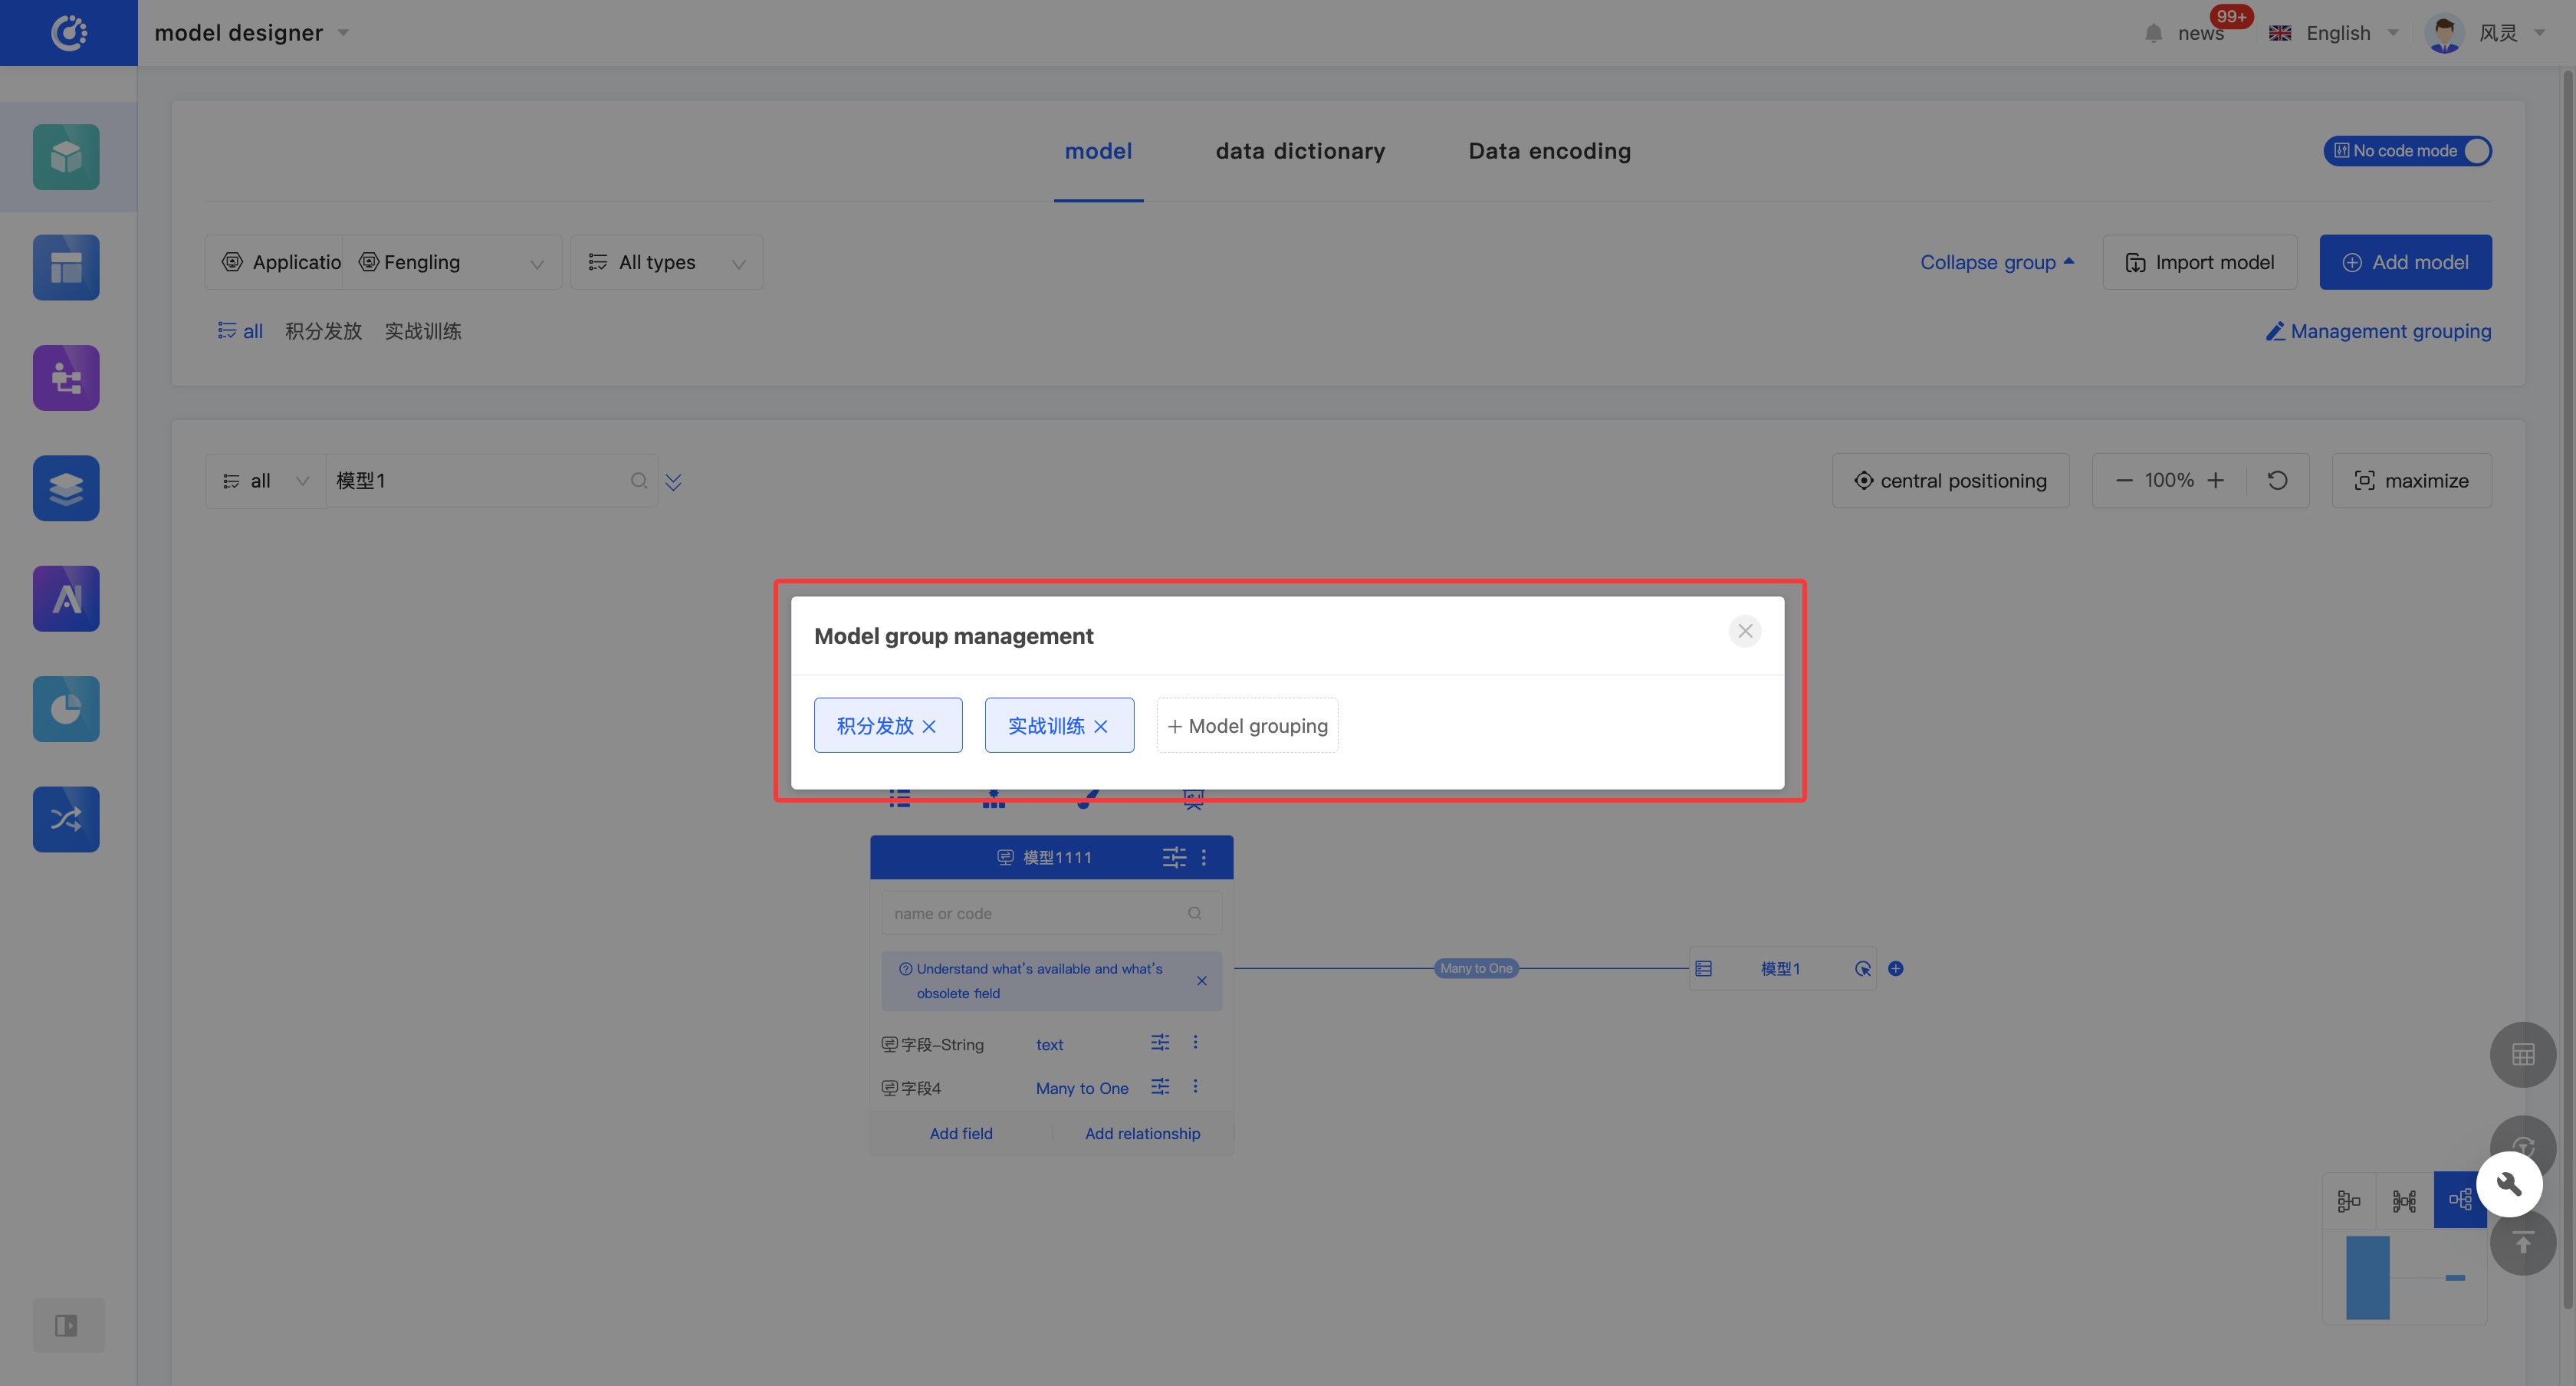Screen dimensions: 2576x1386
Task: Remove the 积分发放 group tag
Action: [929, 727]
